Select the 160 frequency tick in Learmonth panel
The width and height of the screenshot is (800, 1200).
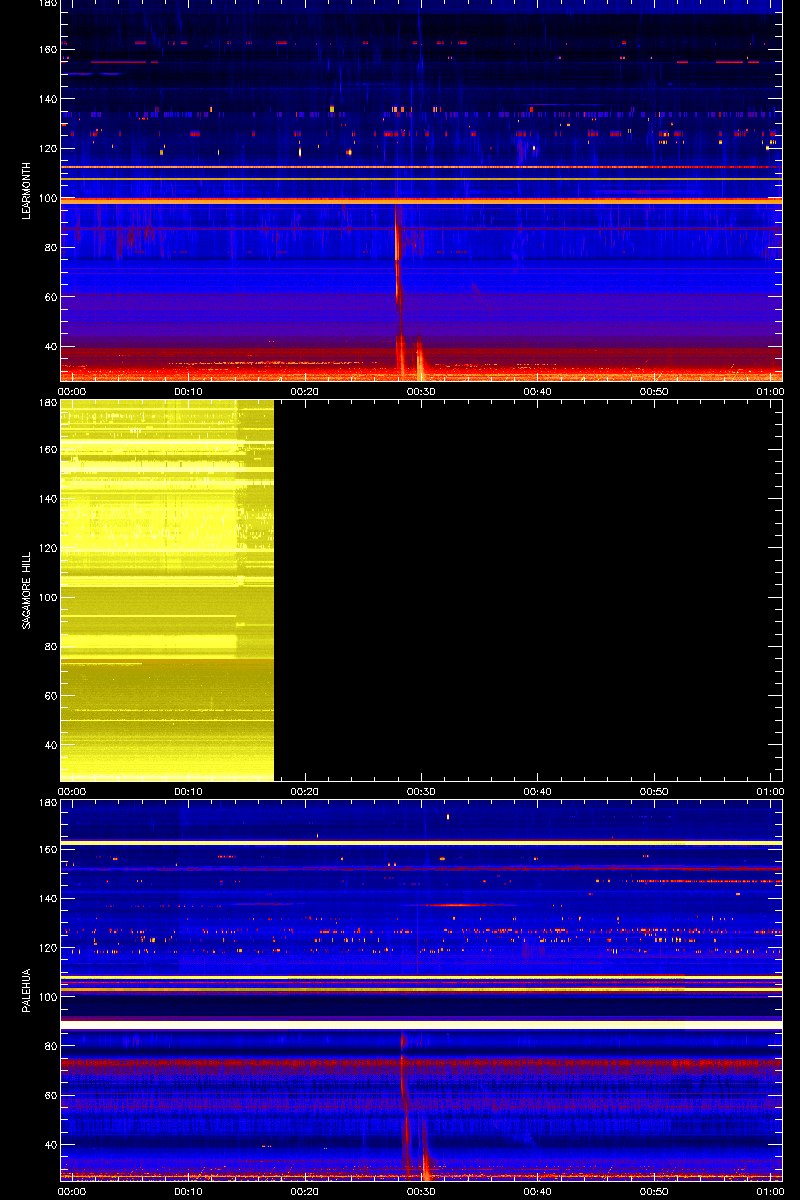[x=47, y=49]
